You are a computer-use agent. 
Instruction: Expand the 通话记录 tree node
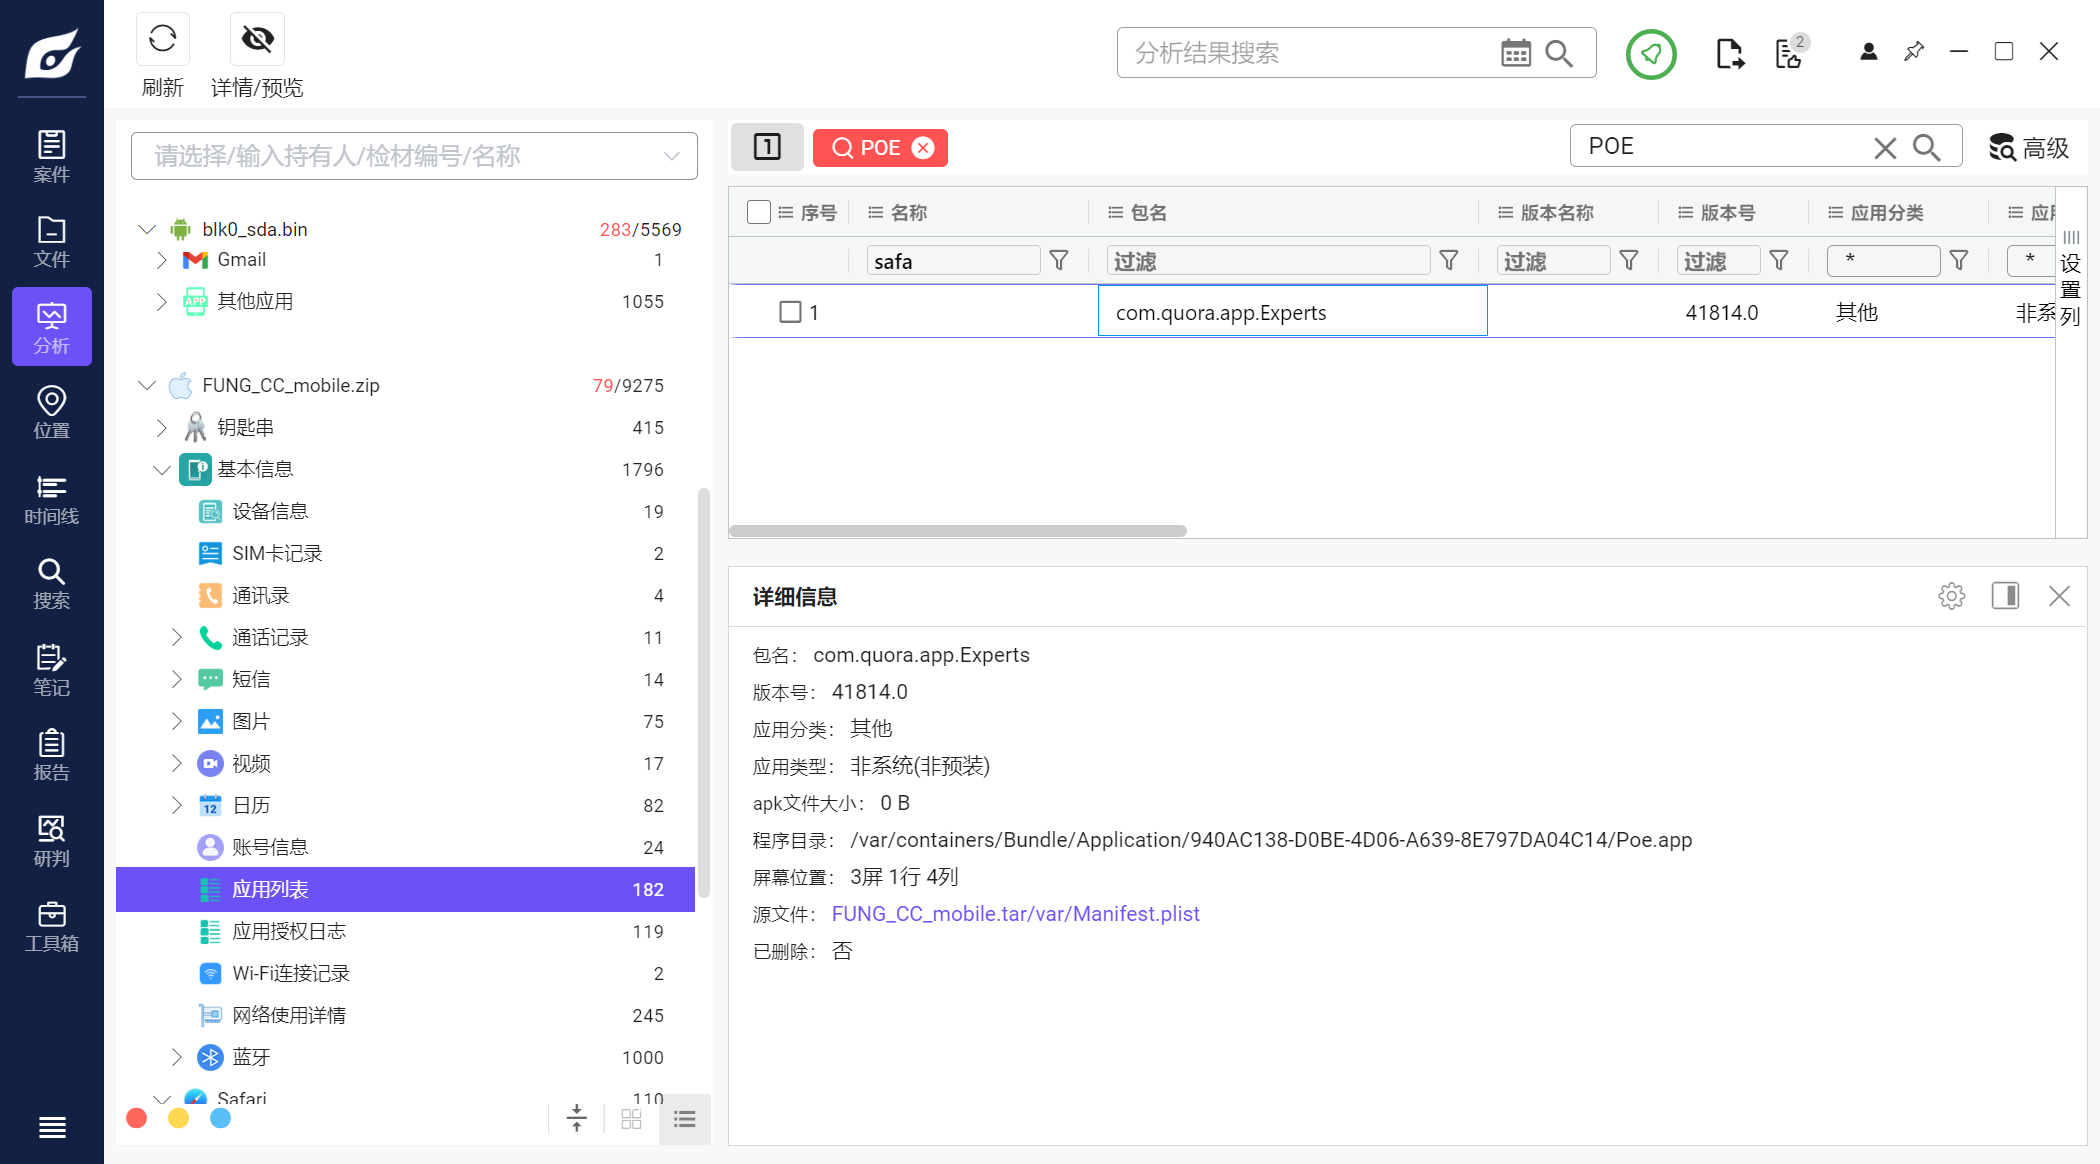coord(177,637)
